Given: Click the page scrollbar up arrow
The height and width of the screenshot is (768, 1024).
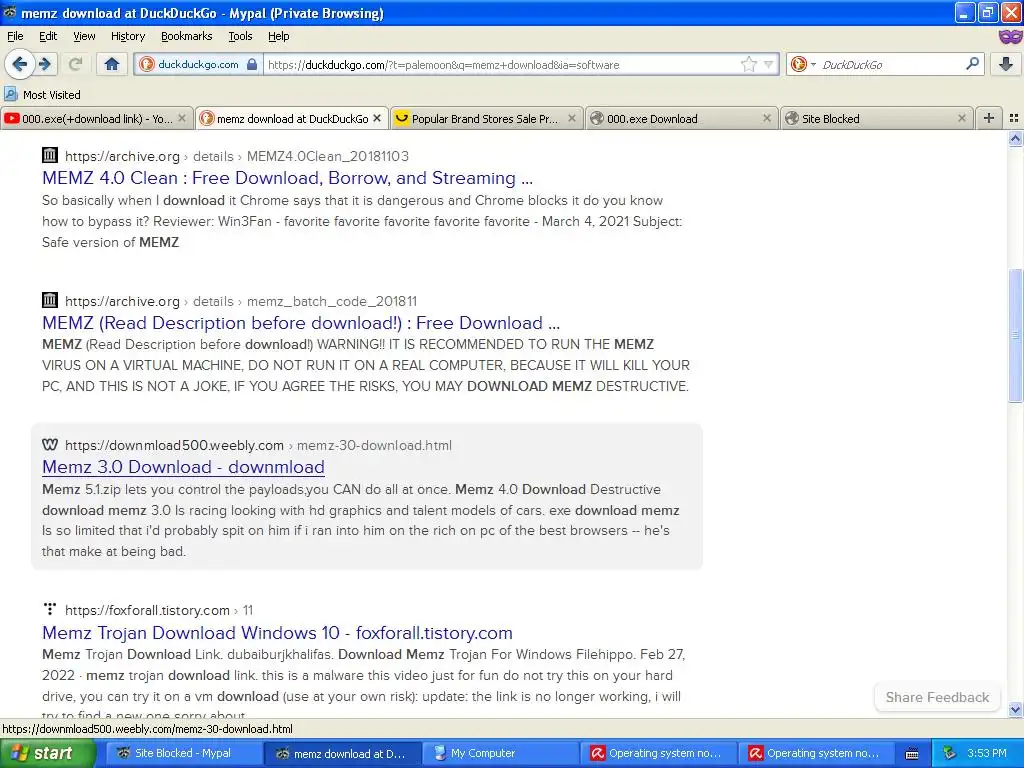Looking at the screenshot, I should [1015, 138].
